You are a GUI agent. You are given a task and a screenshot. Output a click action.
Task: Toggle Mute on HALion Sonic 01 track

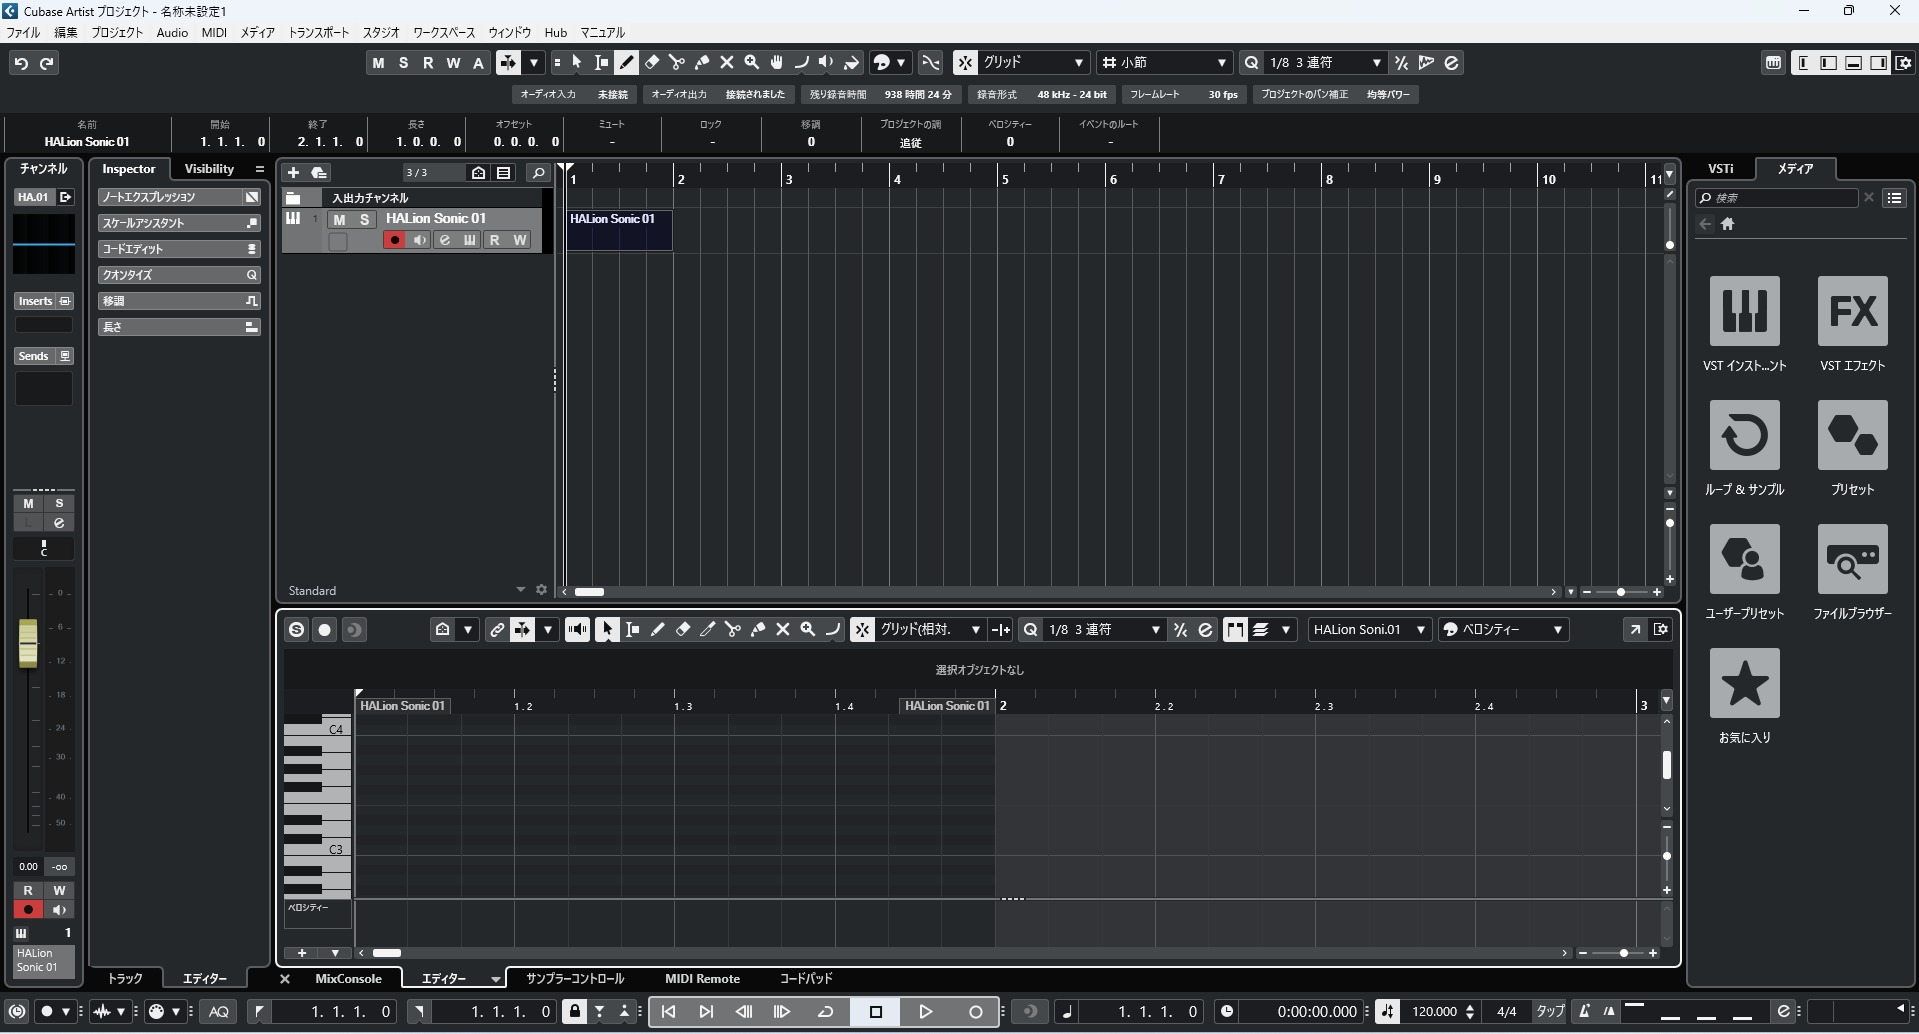[x=340, y=219]
